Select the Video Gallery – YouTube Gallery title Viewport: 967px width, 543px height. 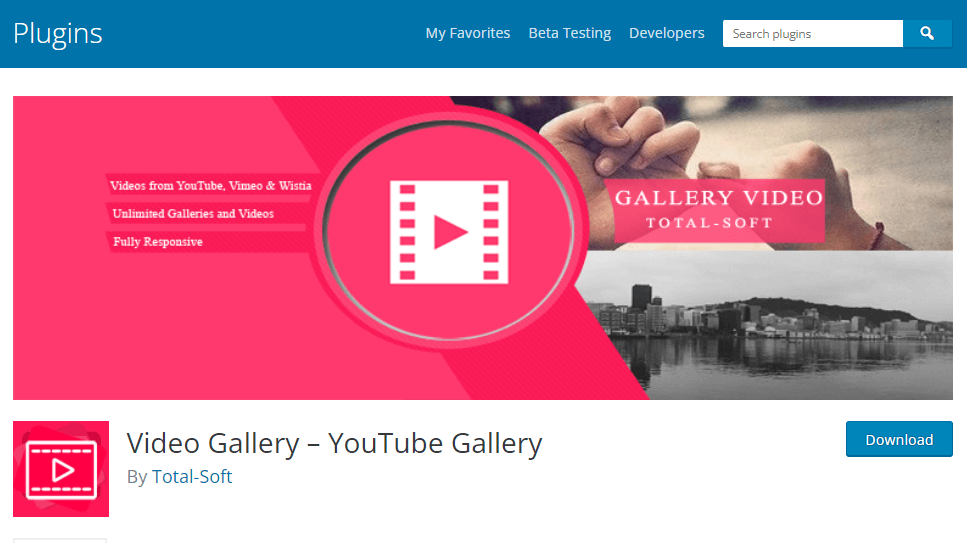pos(334,443)
